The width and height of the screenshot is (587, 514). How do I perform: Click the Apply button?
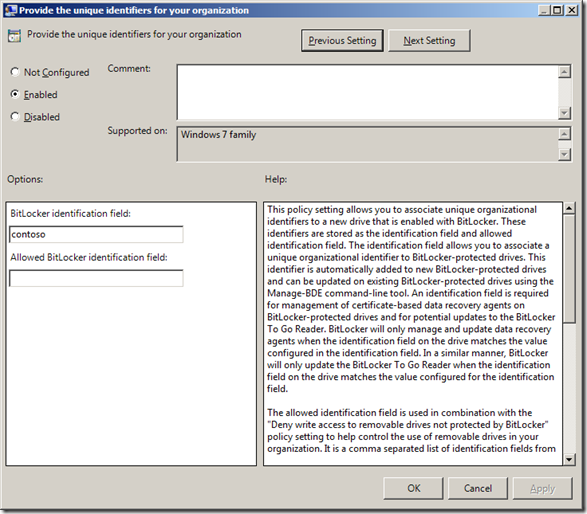[x=542, y=488]
